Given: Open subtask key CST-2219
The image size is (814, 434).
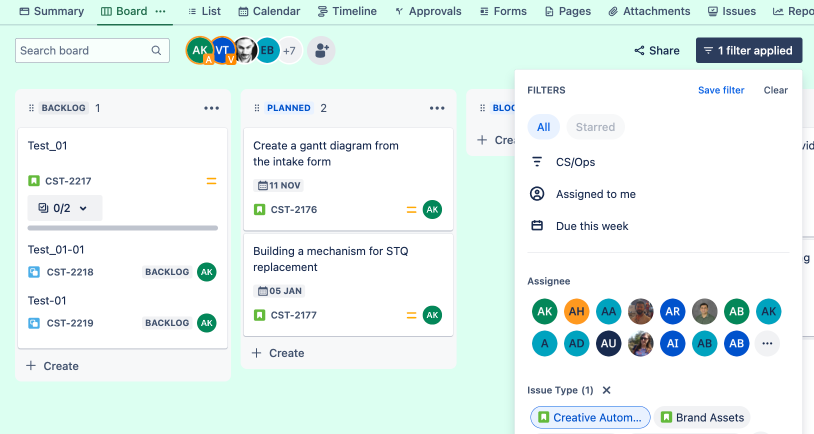Looking at the screenshot, I should pyautogui.click(x=70, y=323).
